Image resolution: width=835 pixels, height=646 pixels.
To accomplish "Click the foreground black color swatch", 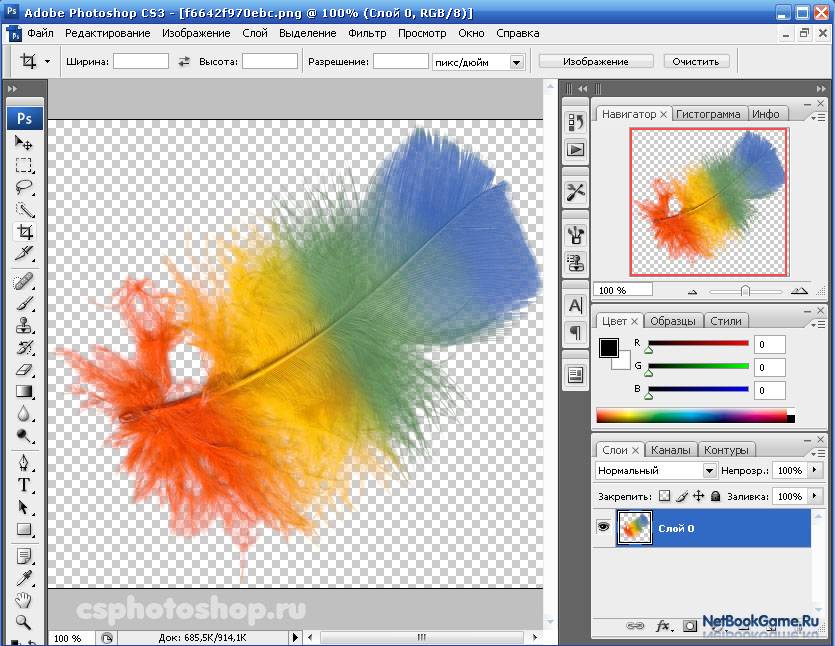I will tap(608, 348).
